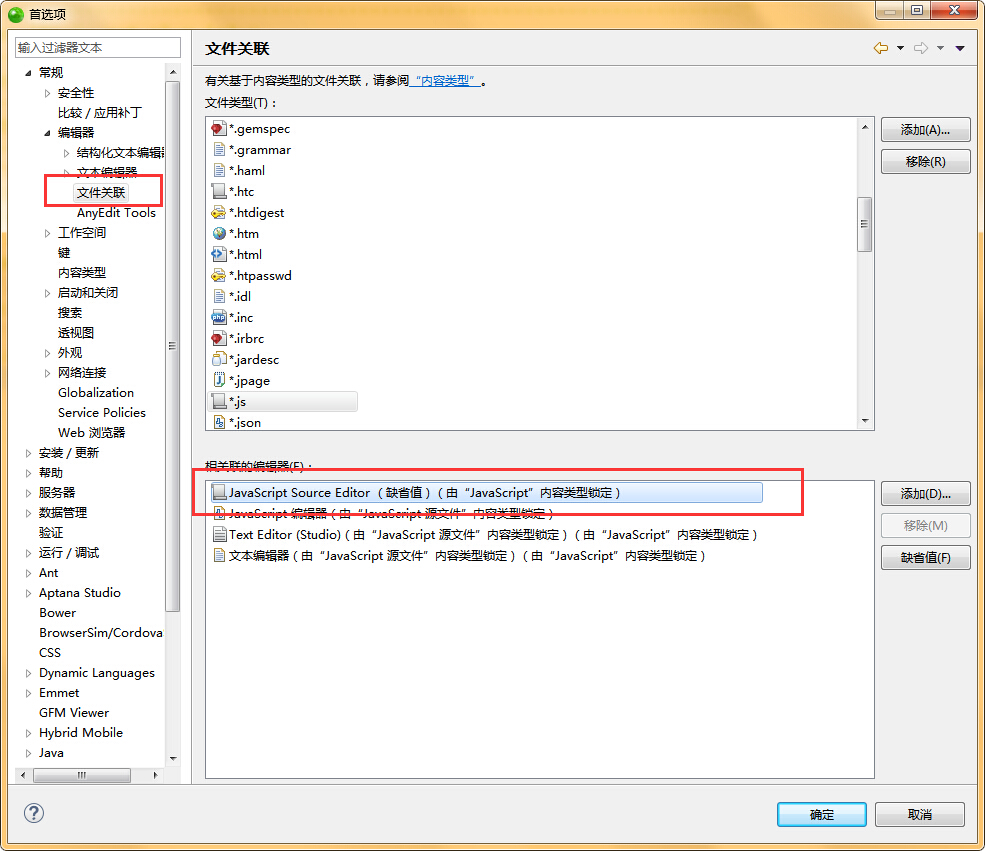Select 内容类型 in preferences tree
Image resolution: width=985 pixels, height=851 pixels.
pyautogui.click(x=81, y=272)
